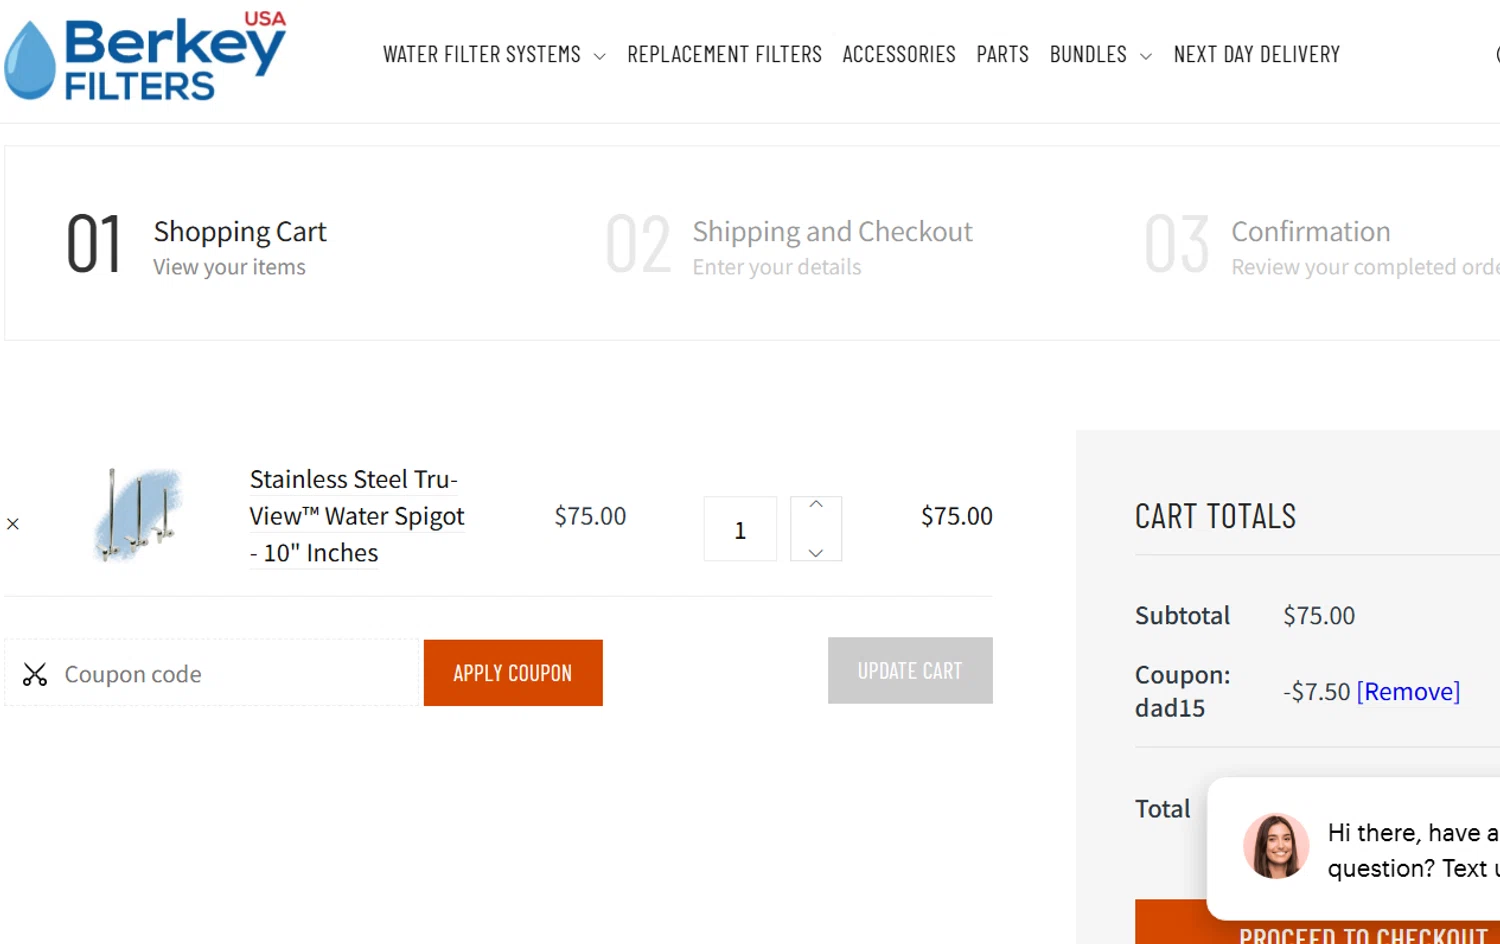This screenshot has width=1500, height=944.
Task: Click the quantity number field
Action: [740, 530]
